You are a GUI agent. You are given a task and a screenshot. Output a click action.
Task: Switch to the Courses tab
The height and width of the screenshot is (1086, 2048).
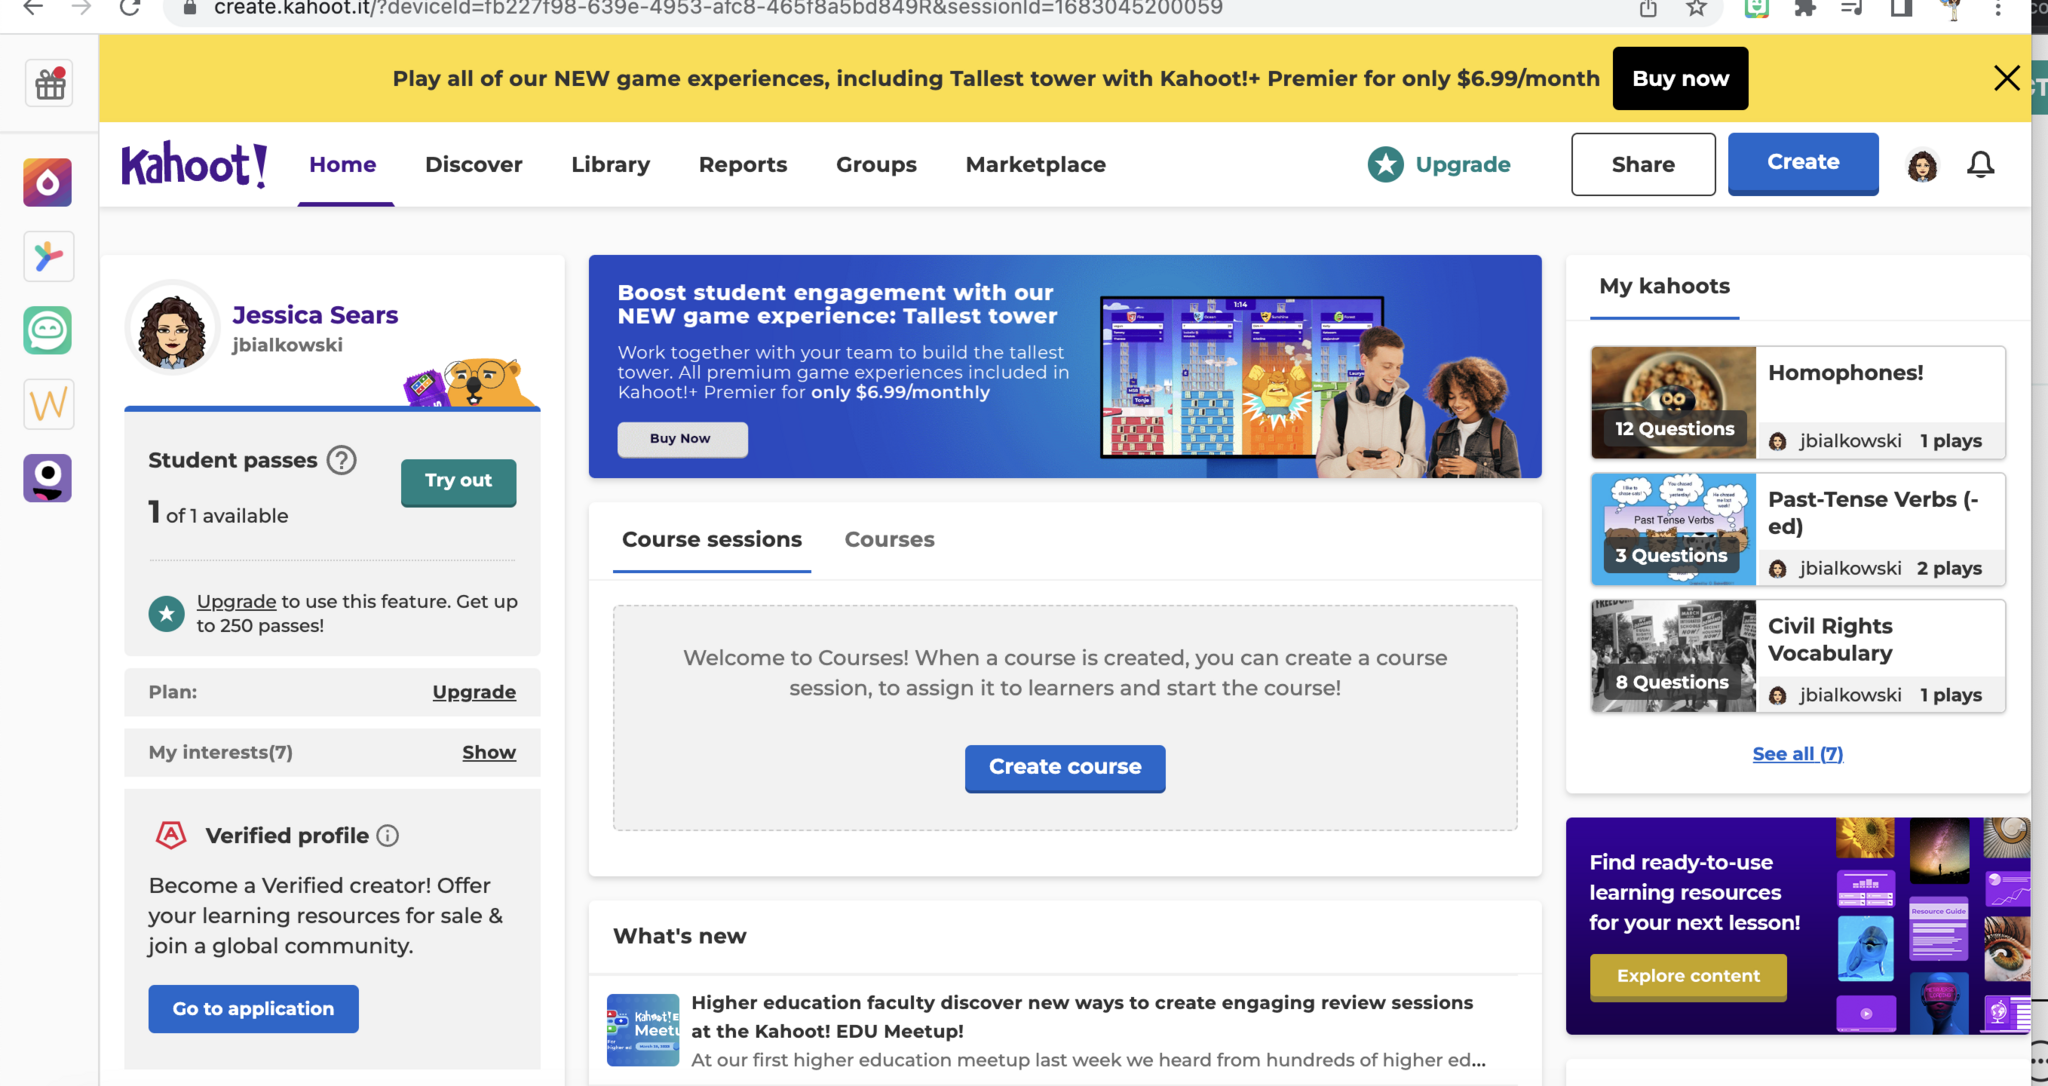click(889, 539)
